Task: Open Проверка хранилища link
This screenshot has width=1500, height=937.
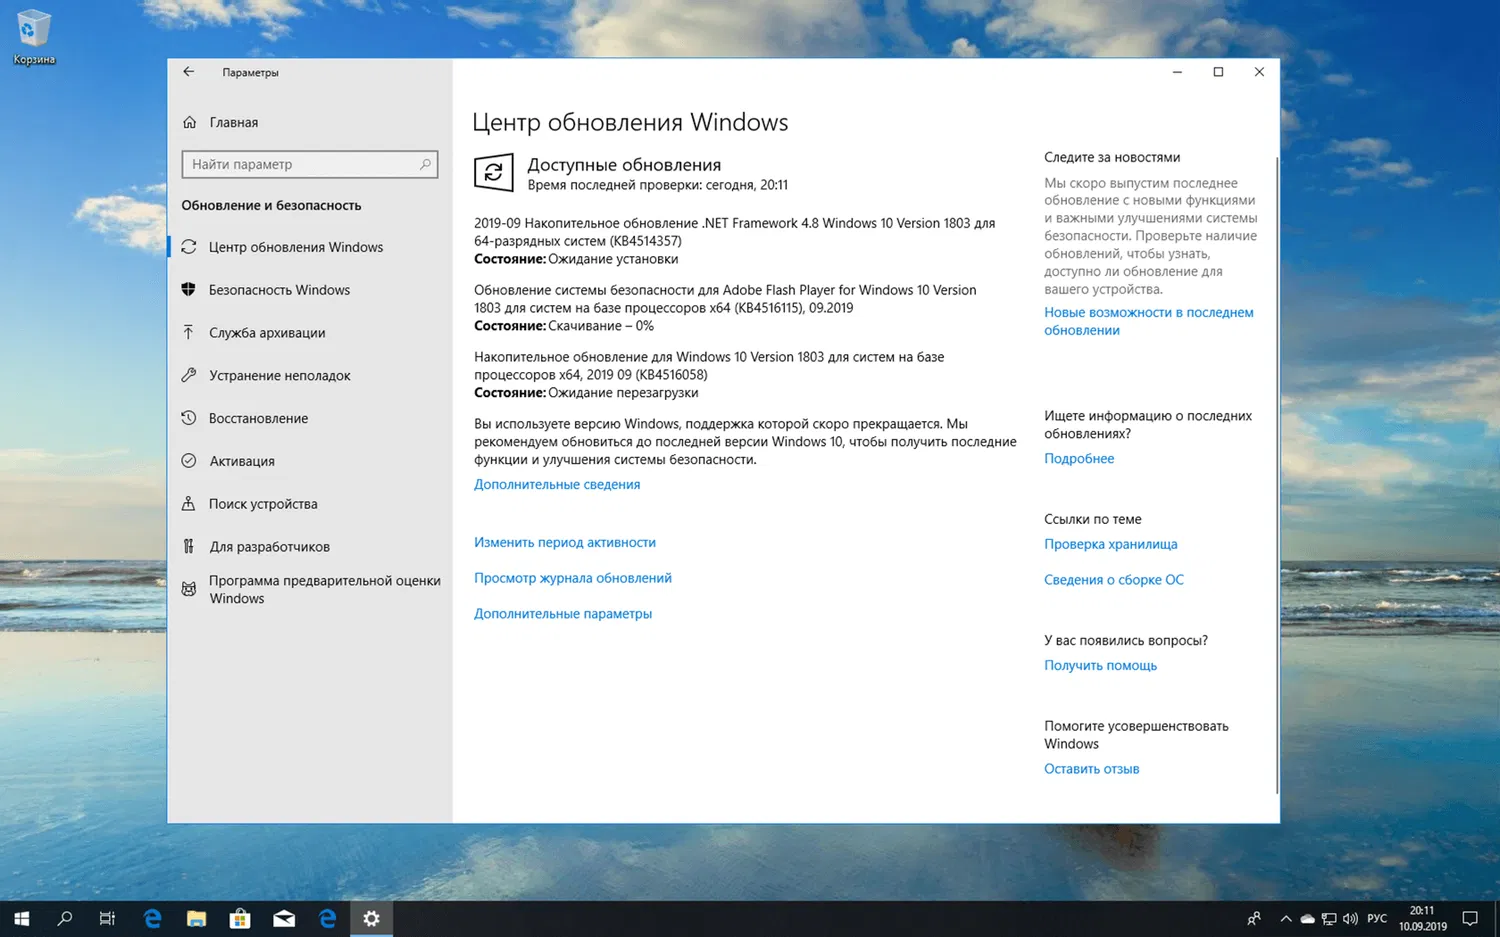Action: click(1111, 544)
